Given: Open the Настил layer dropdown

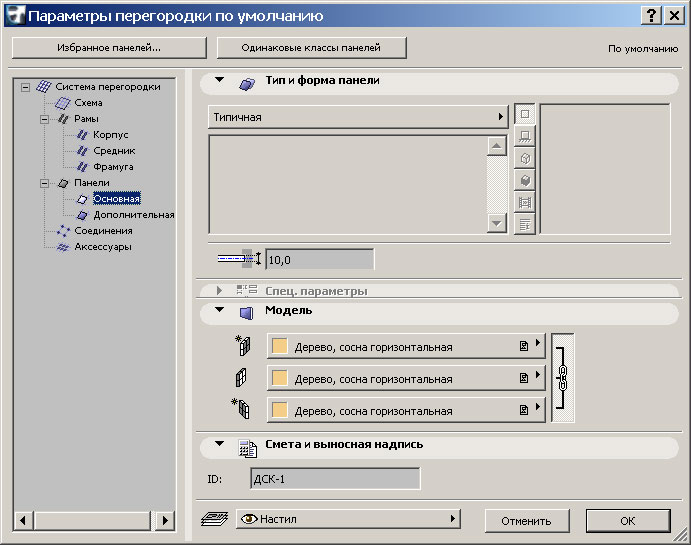Looking at the screenshot, I should tap(347, 519).
